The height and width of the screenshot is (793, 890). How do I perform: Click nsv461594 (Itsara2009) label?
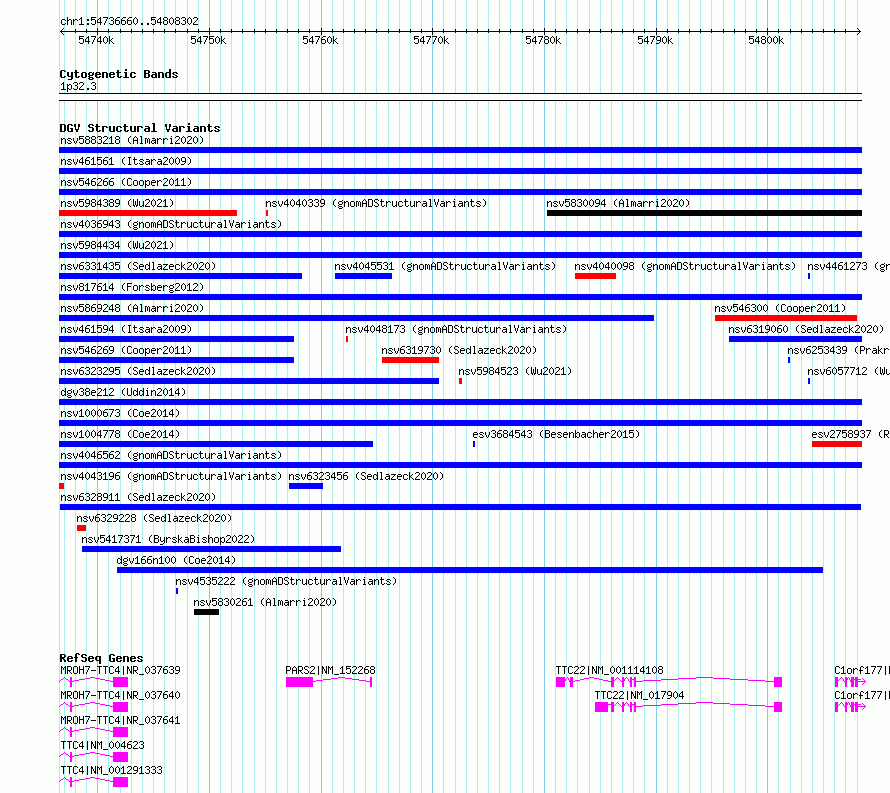pyautogui.click(x=126, y=329)
